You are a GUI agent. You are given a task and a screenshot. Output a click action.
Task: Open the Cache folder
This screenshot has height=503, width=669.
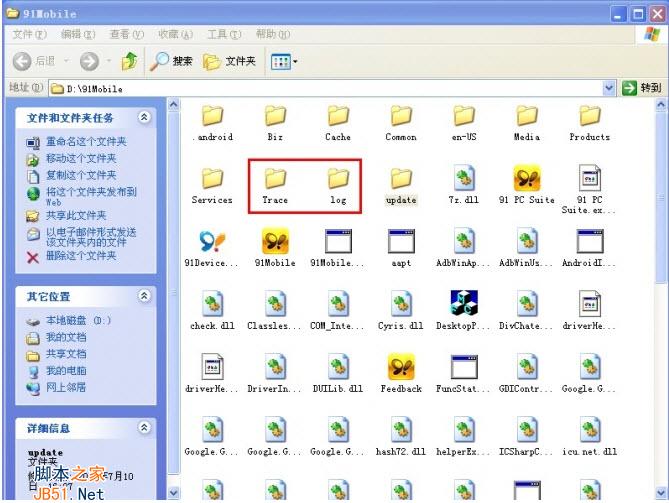[338, 123]
